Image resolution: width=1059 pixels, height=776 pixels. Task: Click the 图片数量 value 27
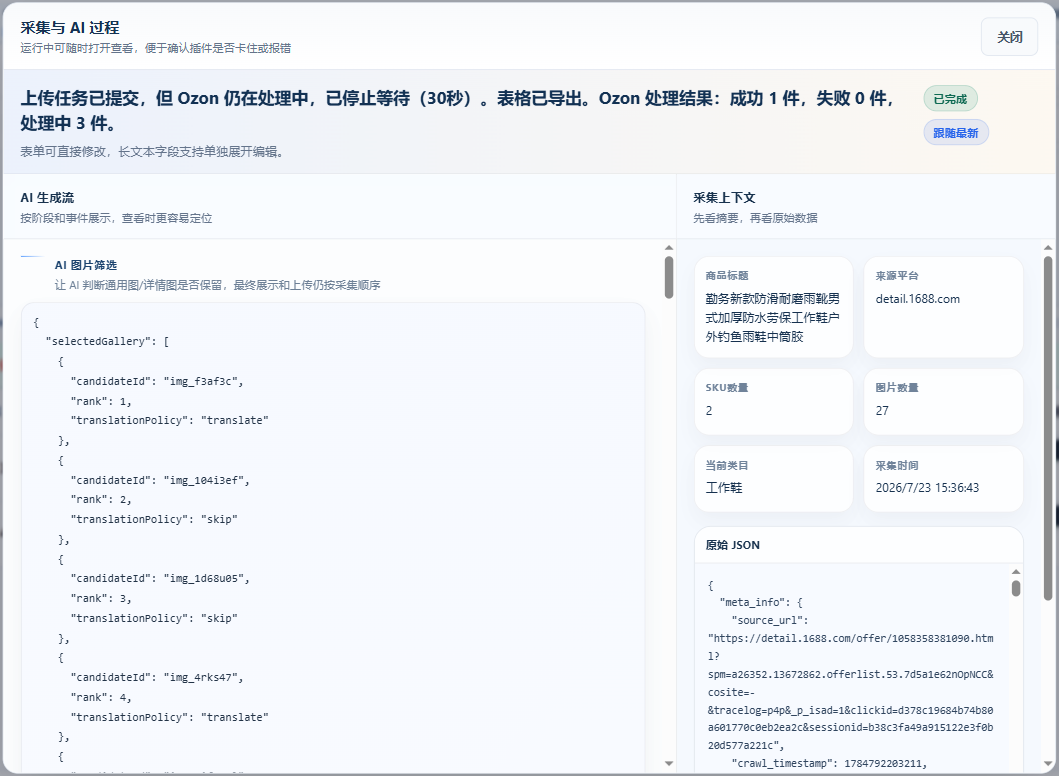(882, 411)
